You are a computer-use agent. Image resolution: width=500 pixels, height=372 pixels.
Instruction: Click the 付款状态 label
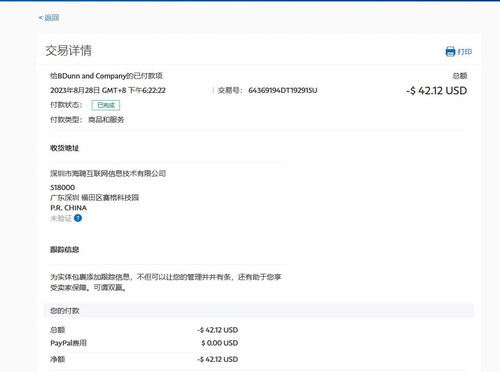(66, 105)
